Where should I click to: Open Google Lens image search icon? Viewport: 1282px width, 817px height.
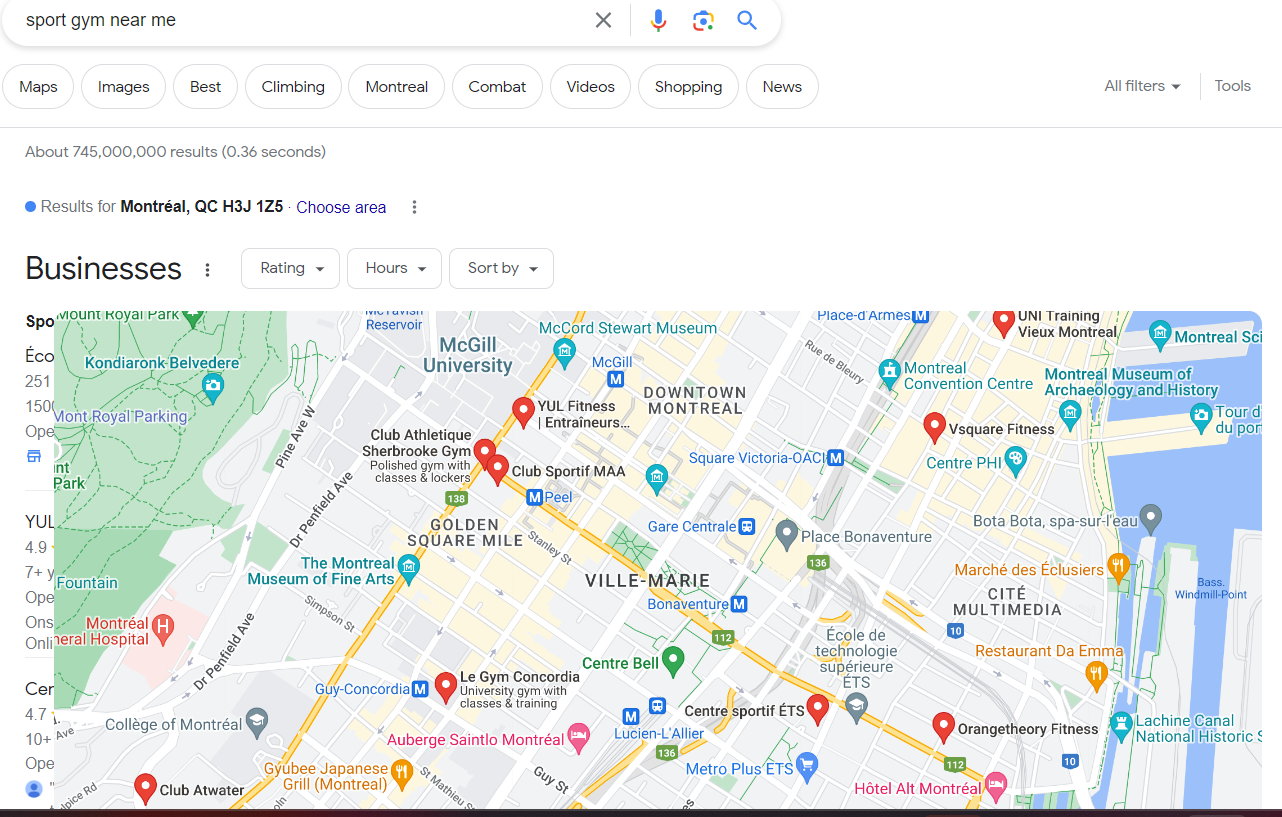tap(703, 20)
